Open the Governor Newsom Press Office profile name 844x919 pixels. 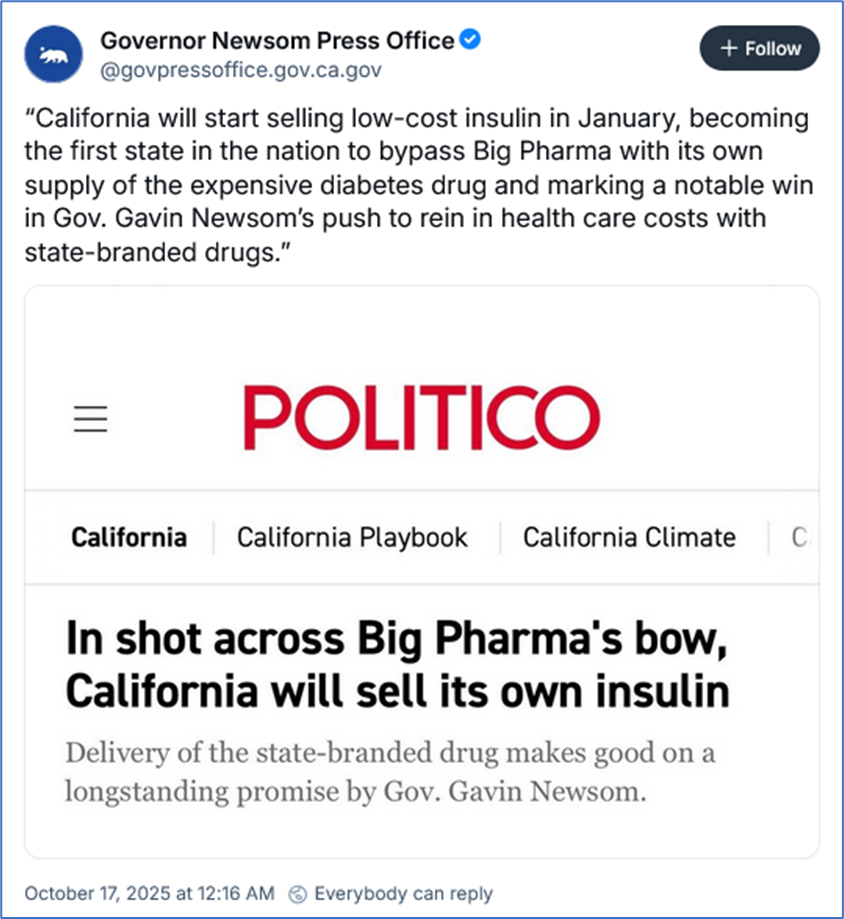pos(277,41)
